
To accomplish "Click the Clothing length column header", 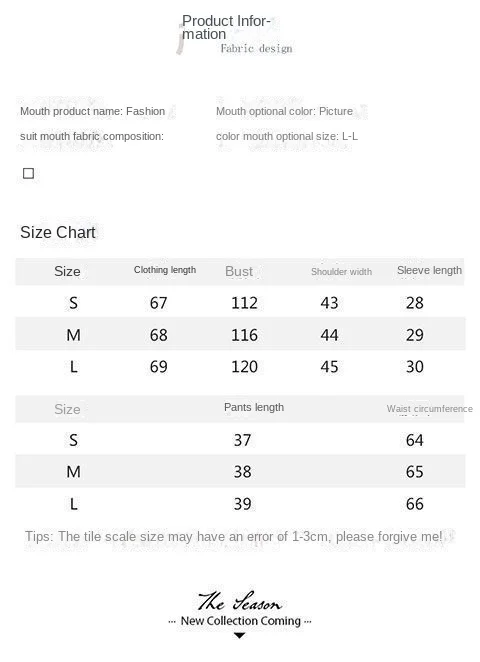I will pyautogui.click(x=165, y=270).
